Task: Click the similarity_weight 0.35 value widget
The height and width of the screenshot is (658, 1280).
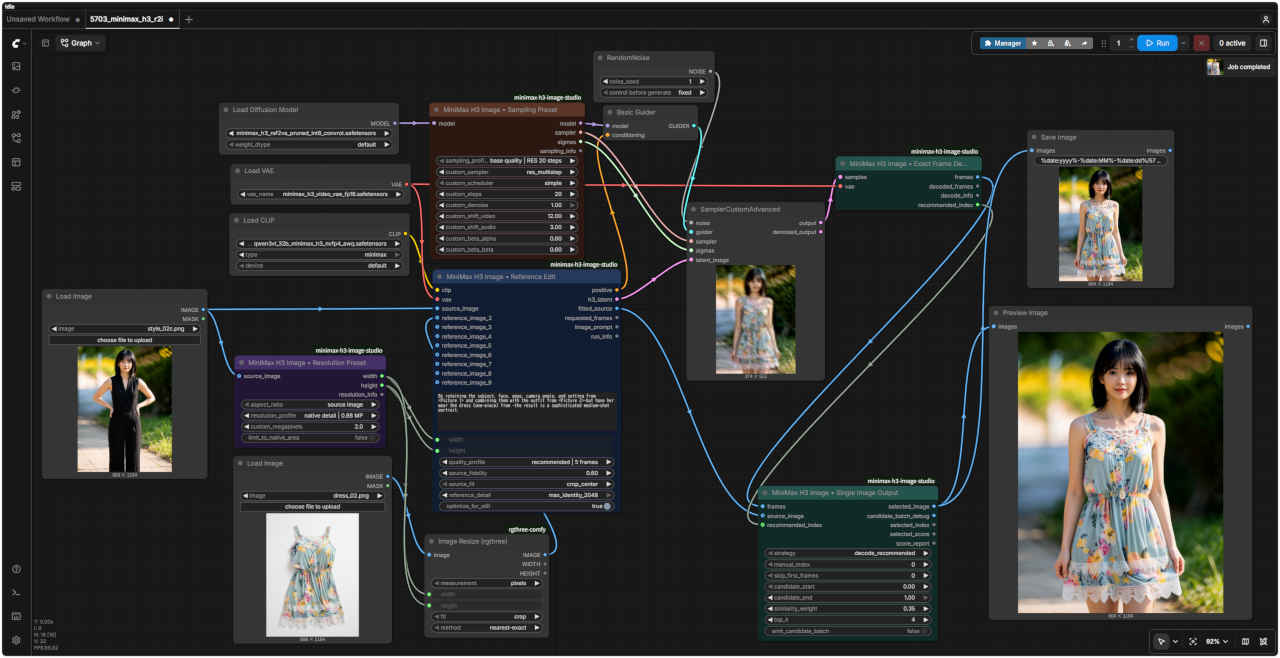Action: coord(848,608)
